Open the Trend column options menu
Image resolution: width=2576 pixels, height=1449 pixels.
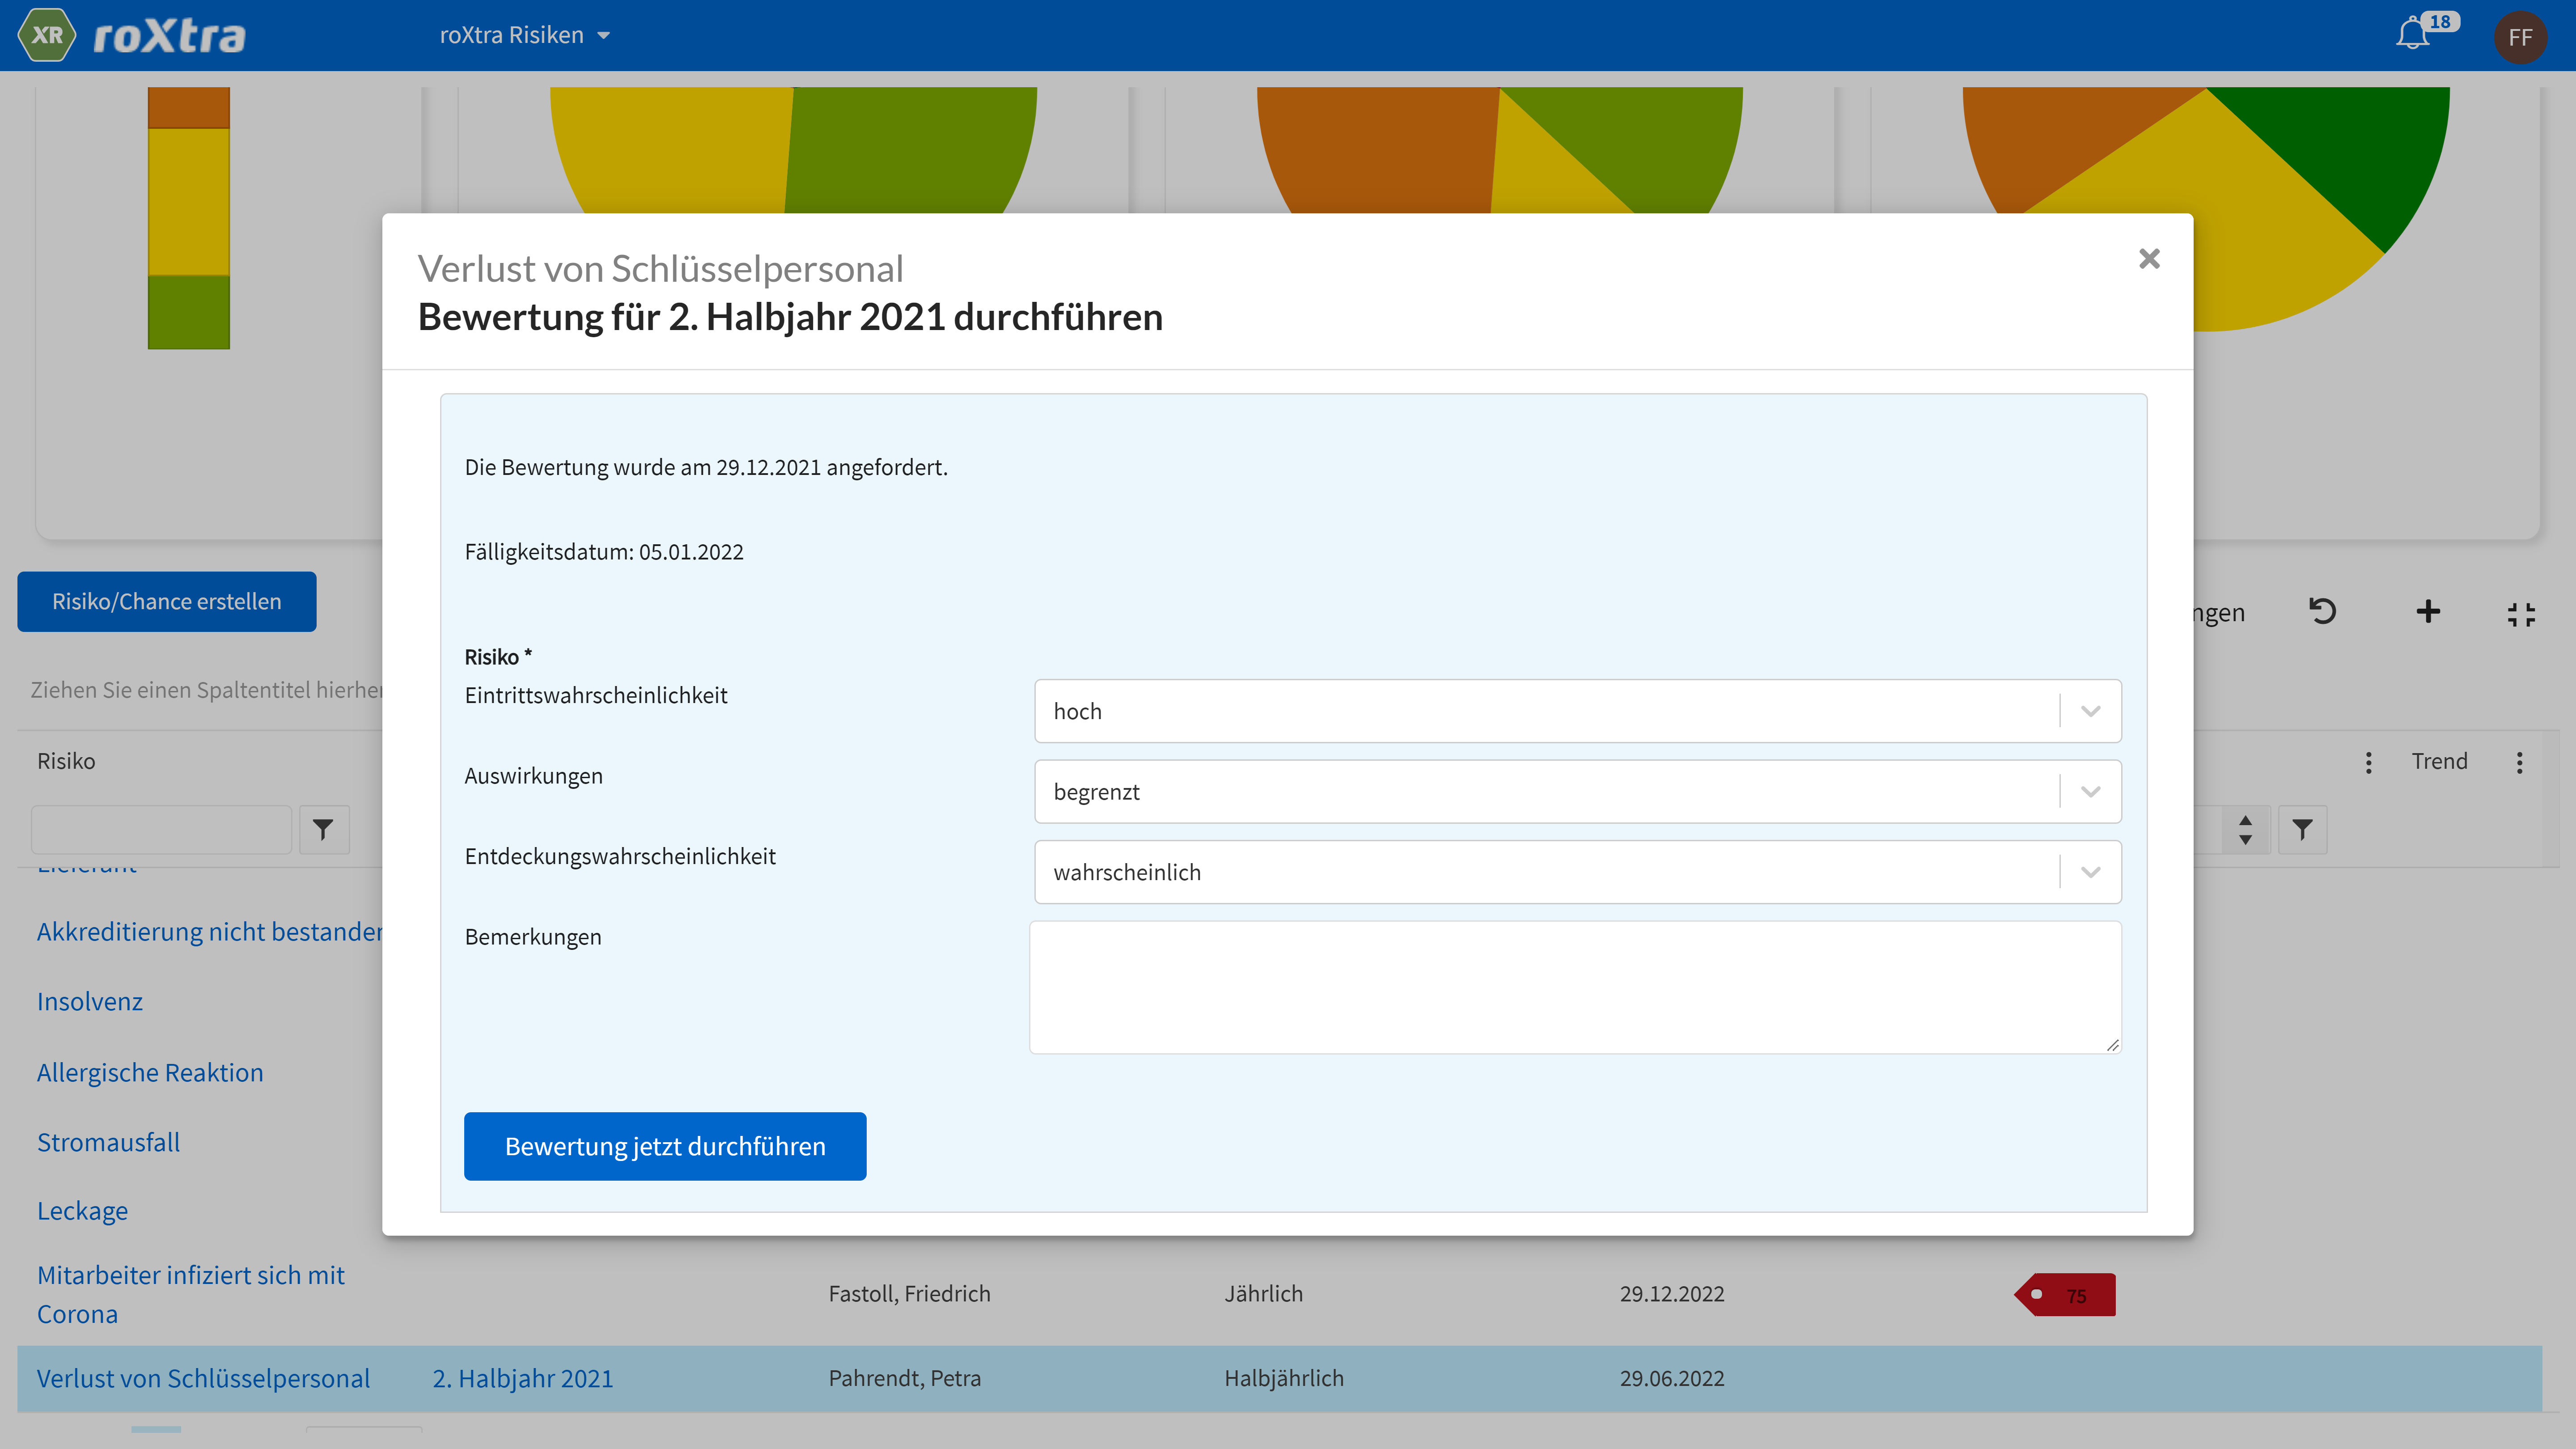point(2519,763)
